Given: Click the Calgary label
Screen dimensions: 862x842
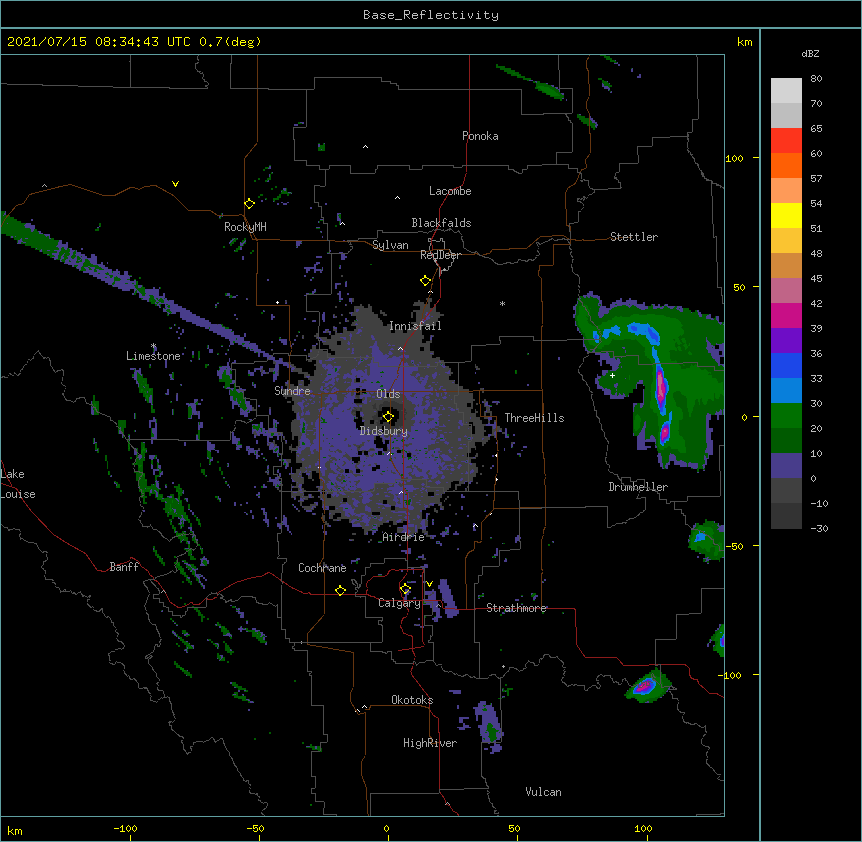Looking at the screenshot, I should (400, 603).
